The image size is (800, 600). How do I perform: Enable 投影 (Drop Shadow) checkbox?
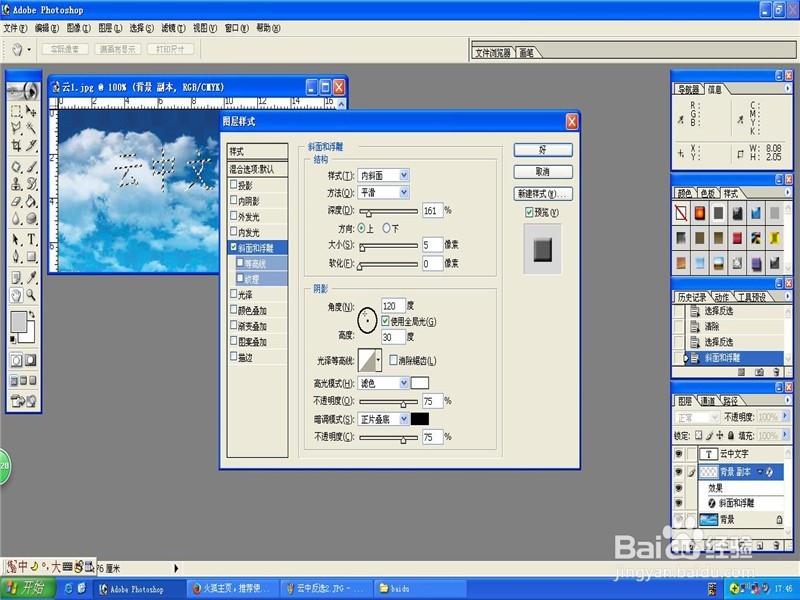[234, 185]
